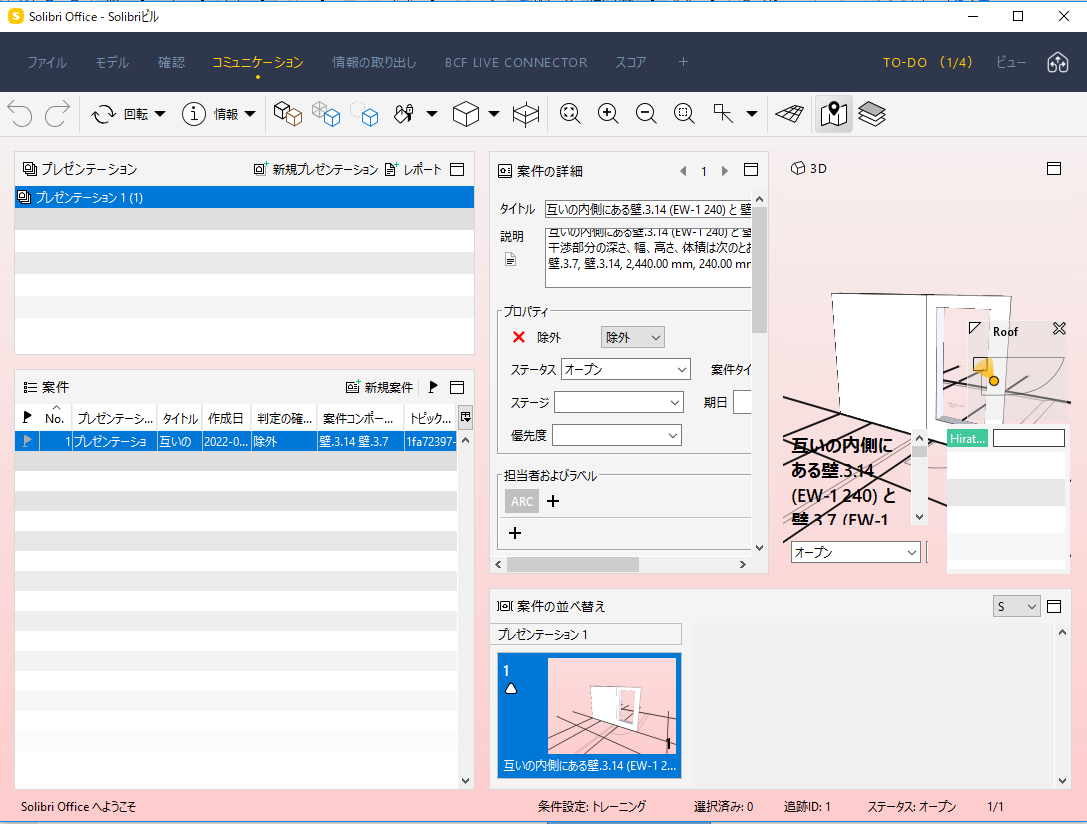Open the ステータス dropdown showing オープン
The width and height of the screenshot is (1087, 824).
pyautogui.click(x=626, y=369)
